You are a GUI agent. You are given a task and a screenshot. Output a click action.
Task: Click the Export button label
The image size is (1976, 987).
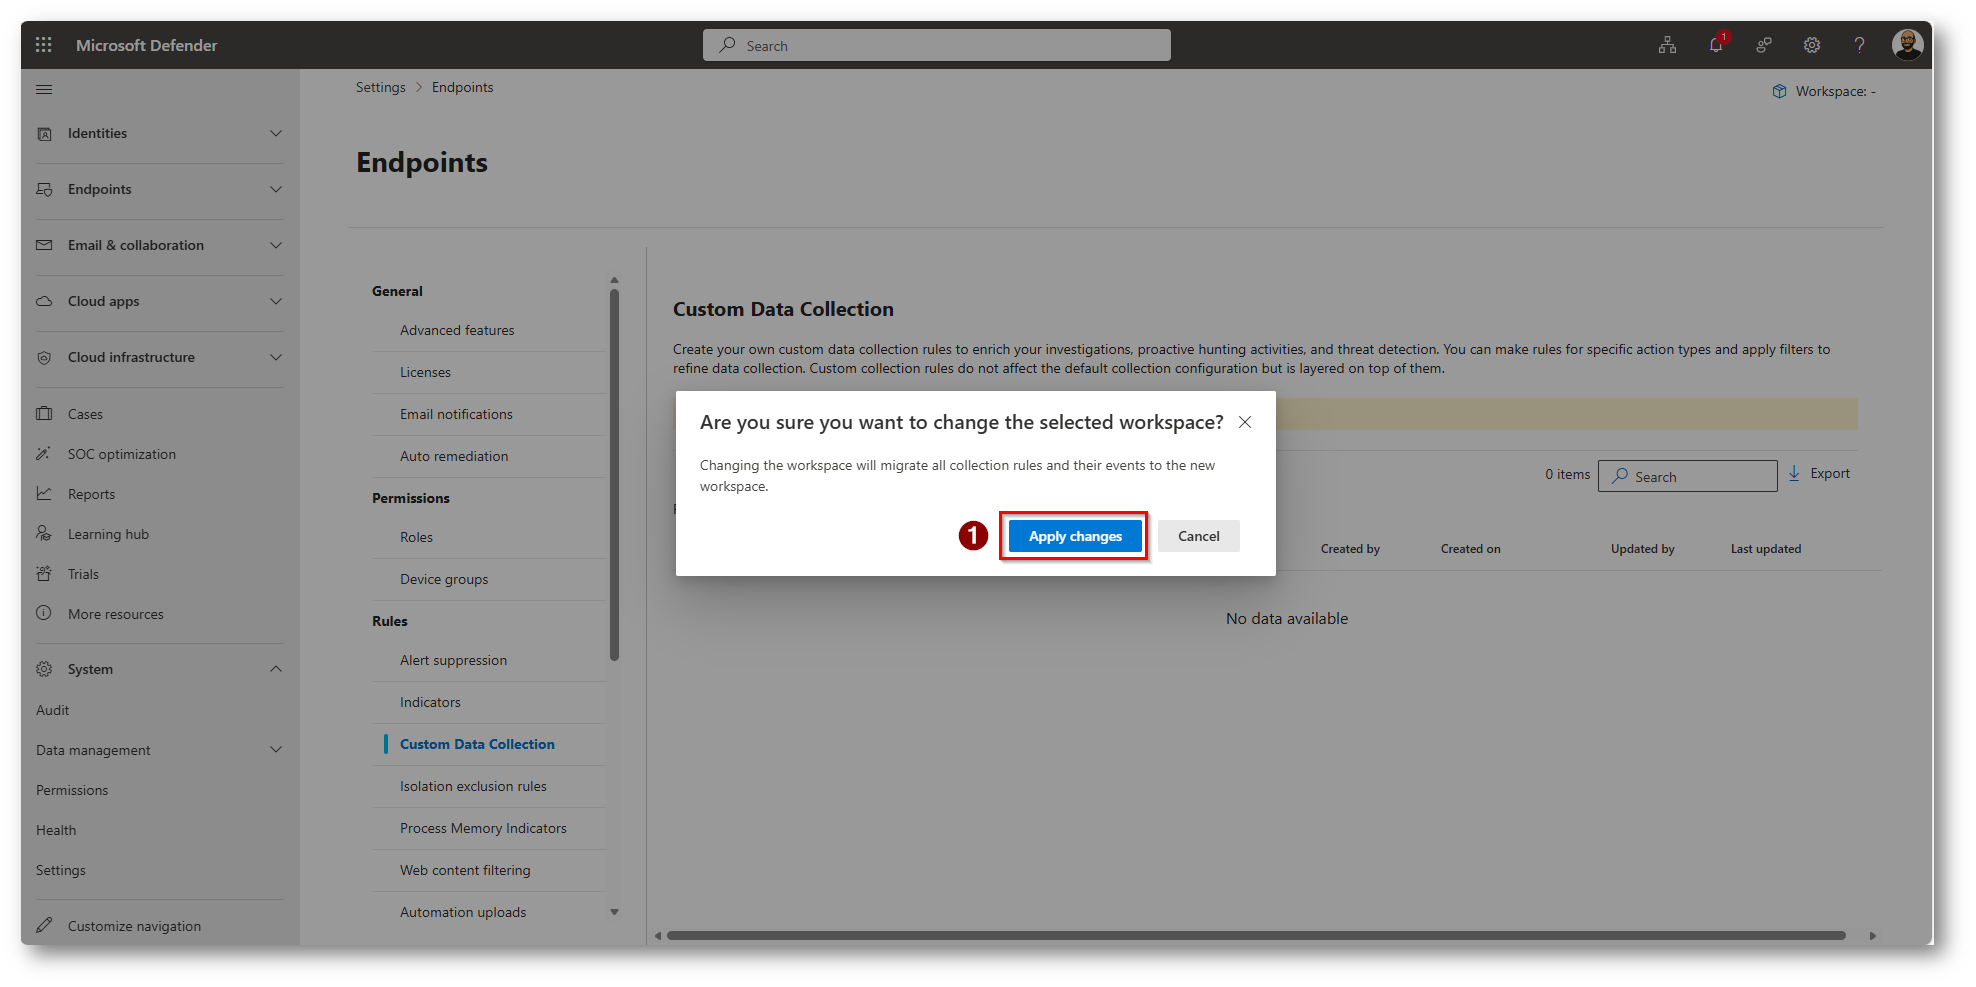pyautogui.click(x=1830, y=474)
